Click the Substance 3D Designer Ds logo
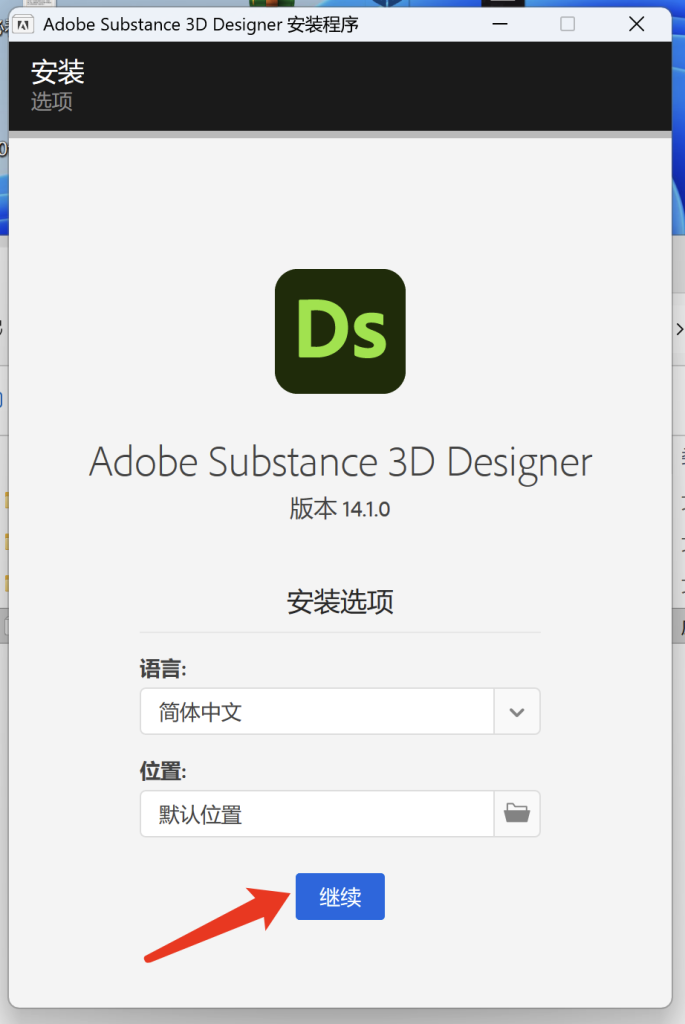 [x=340, y=331]
